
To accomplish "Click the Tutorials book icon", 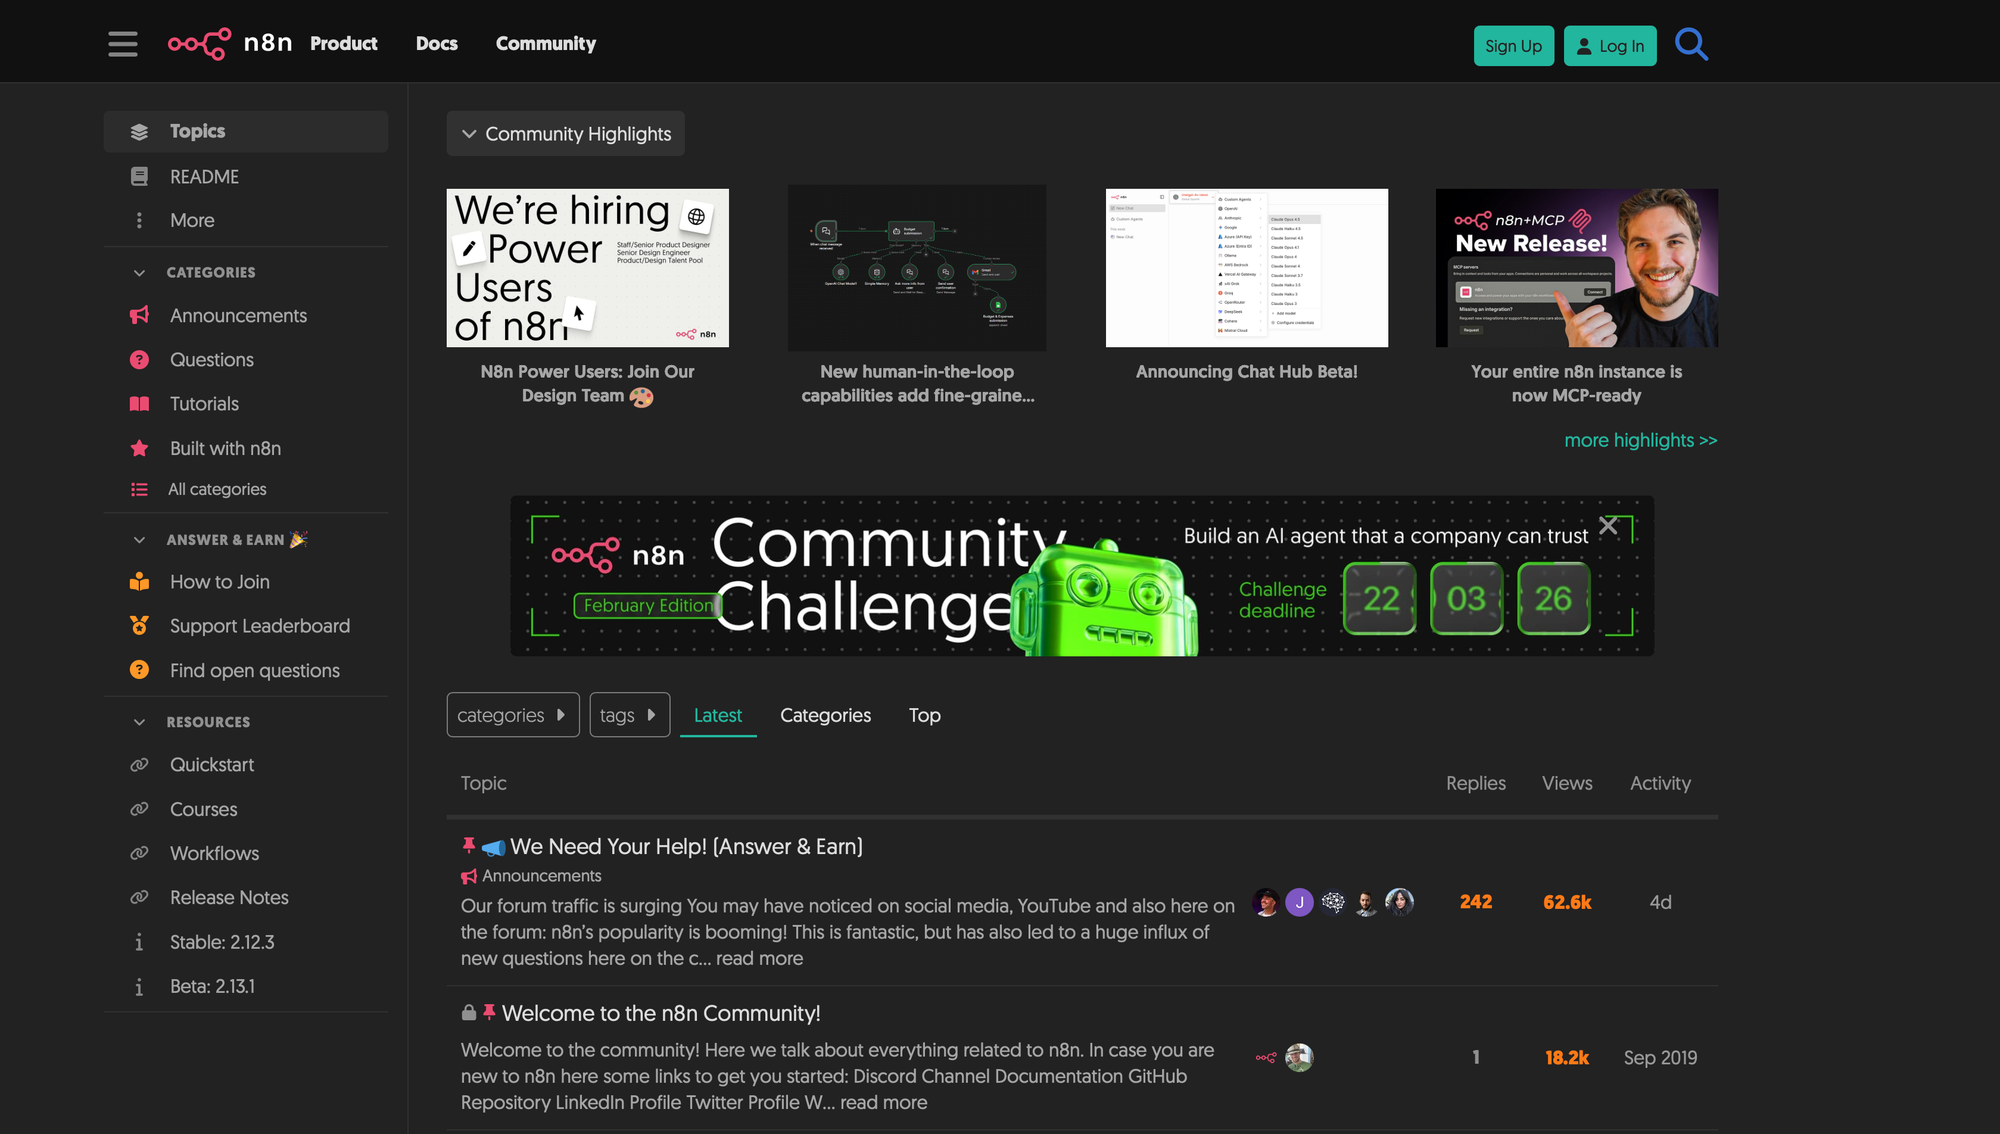I will [140, 404].
